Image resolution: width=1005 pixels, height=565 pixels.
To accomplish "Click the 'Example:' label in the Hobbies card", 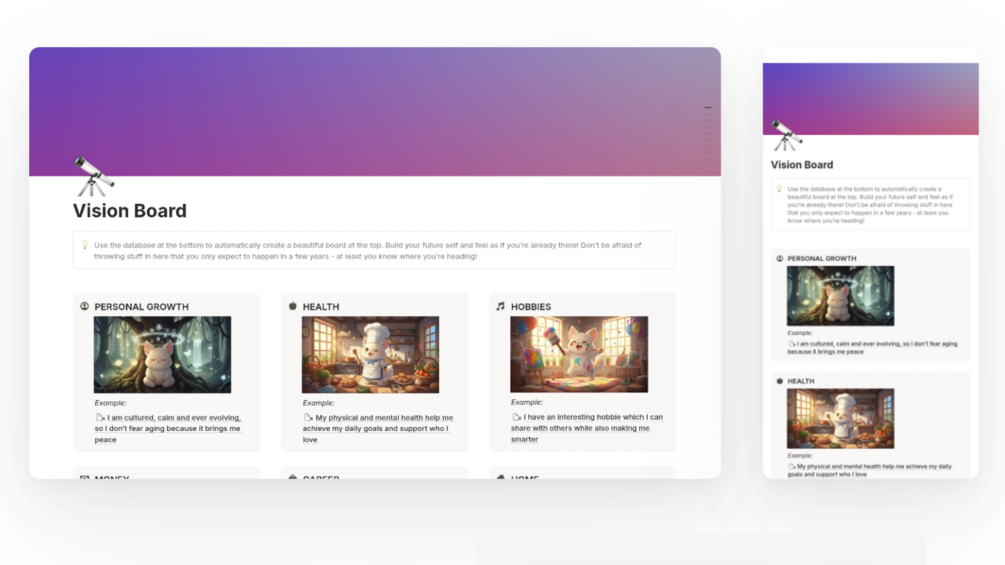I will click(x=527, y=402).
